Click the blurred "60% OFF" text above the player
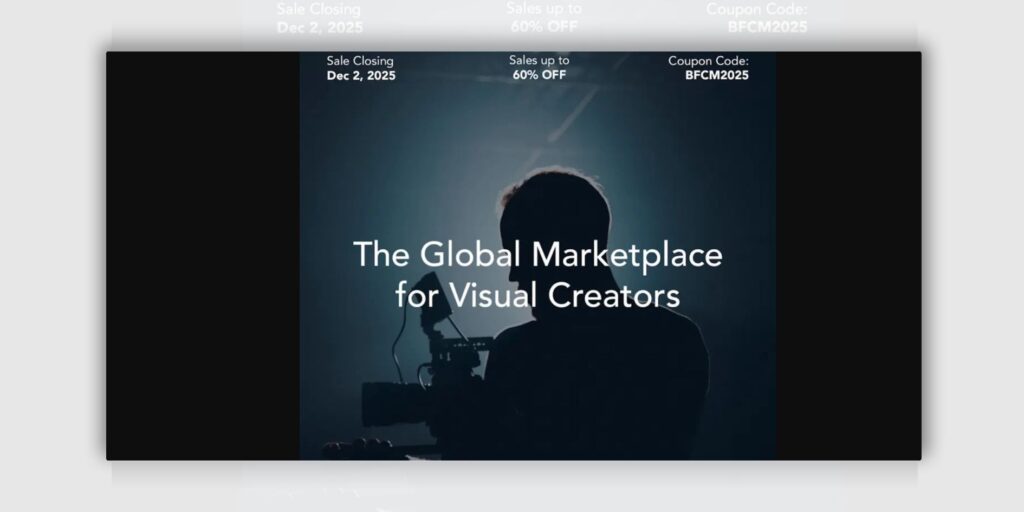The width and height of the screenshot is (1024, 512). pyautogui.click(x=543, y=26)
